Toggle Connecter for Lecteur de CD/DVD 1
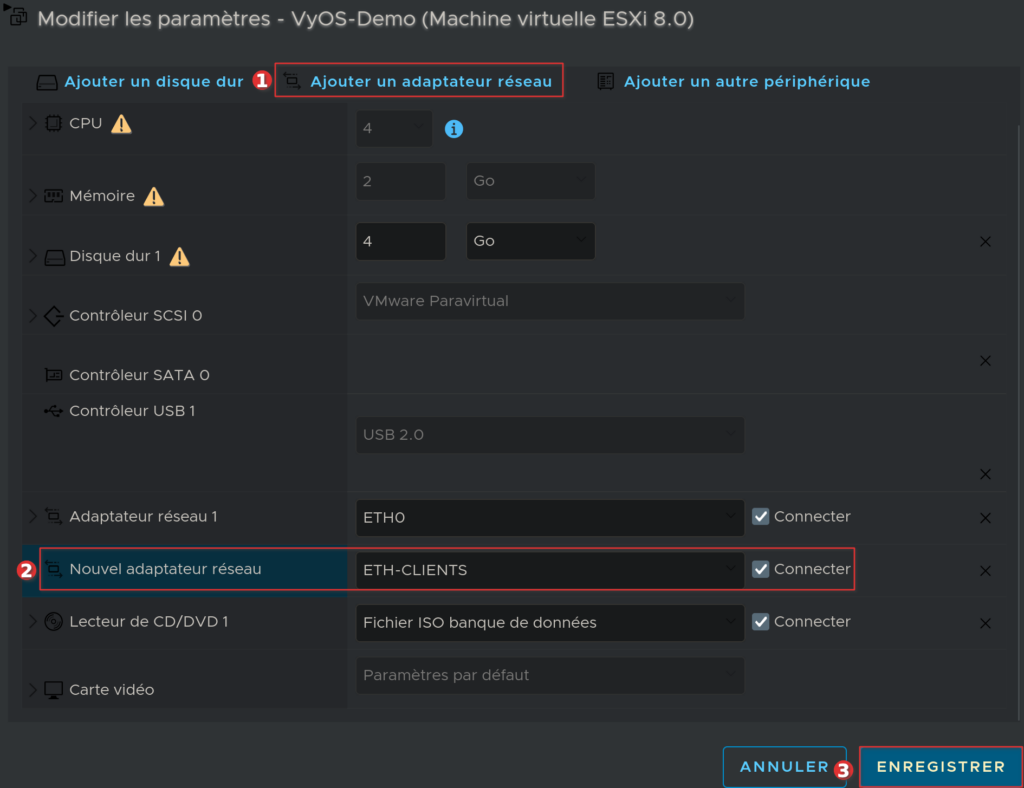1024x788 pixels. 761,622
